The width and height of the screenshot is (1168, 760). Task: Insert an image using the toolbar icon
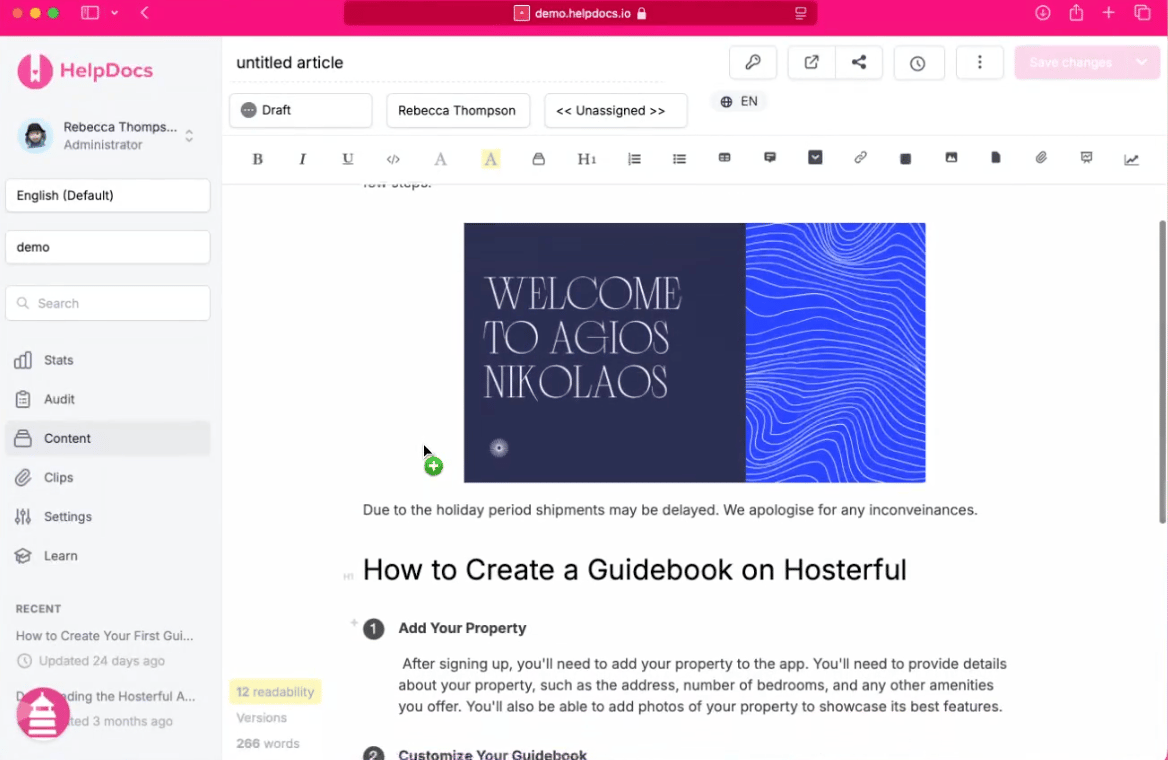pos(950,158)
